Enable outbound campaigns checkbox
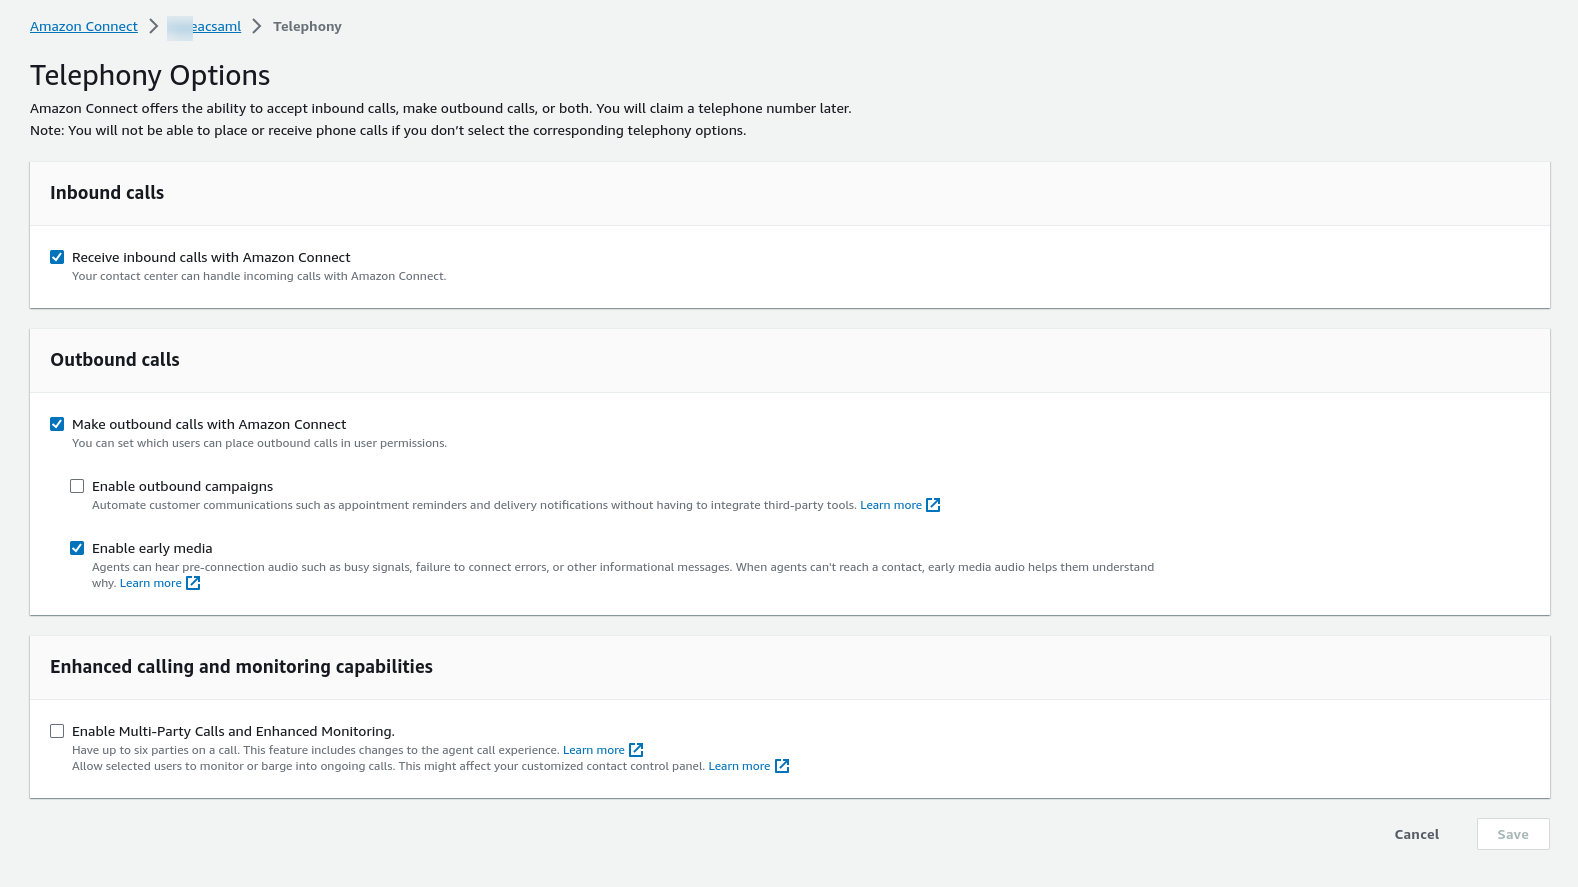The width and height of the screenshot is (1578, 887). [x=77, y=486]
